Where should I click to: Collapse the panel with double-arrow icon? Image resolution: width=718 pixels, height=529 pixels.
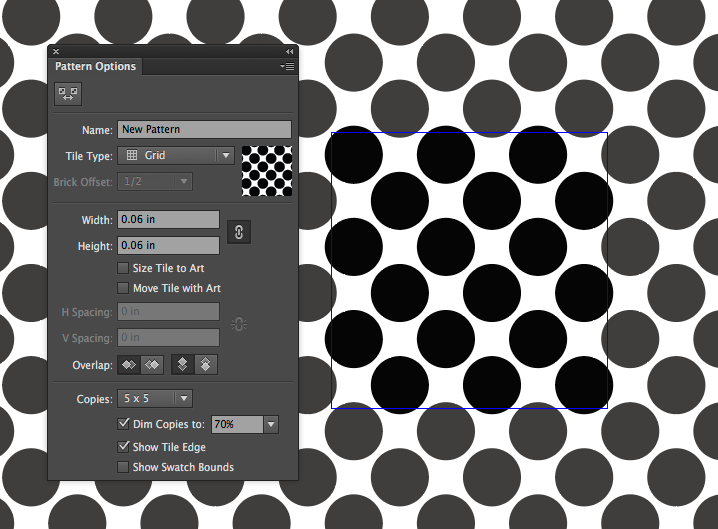tap(289, 51)
